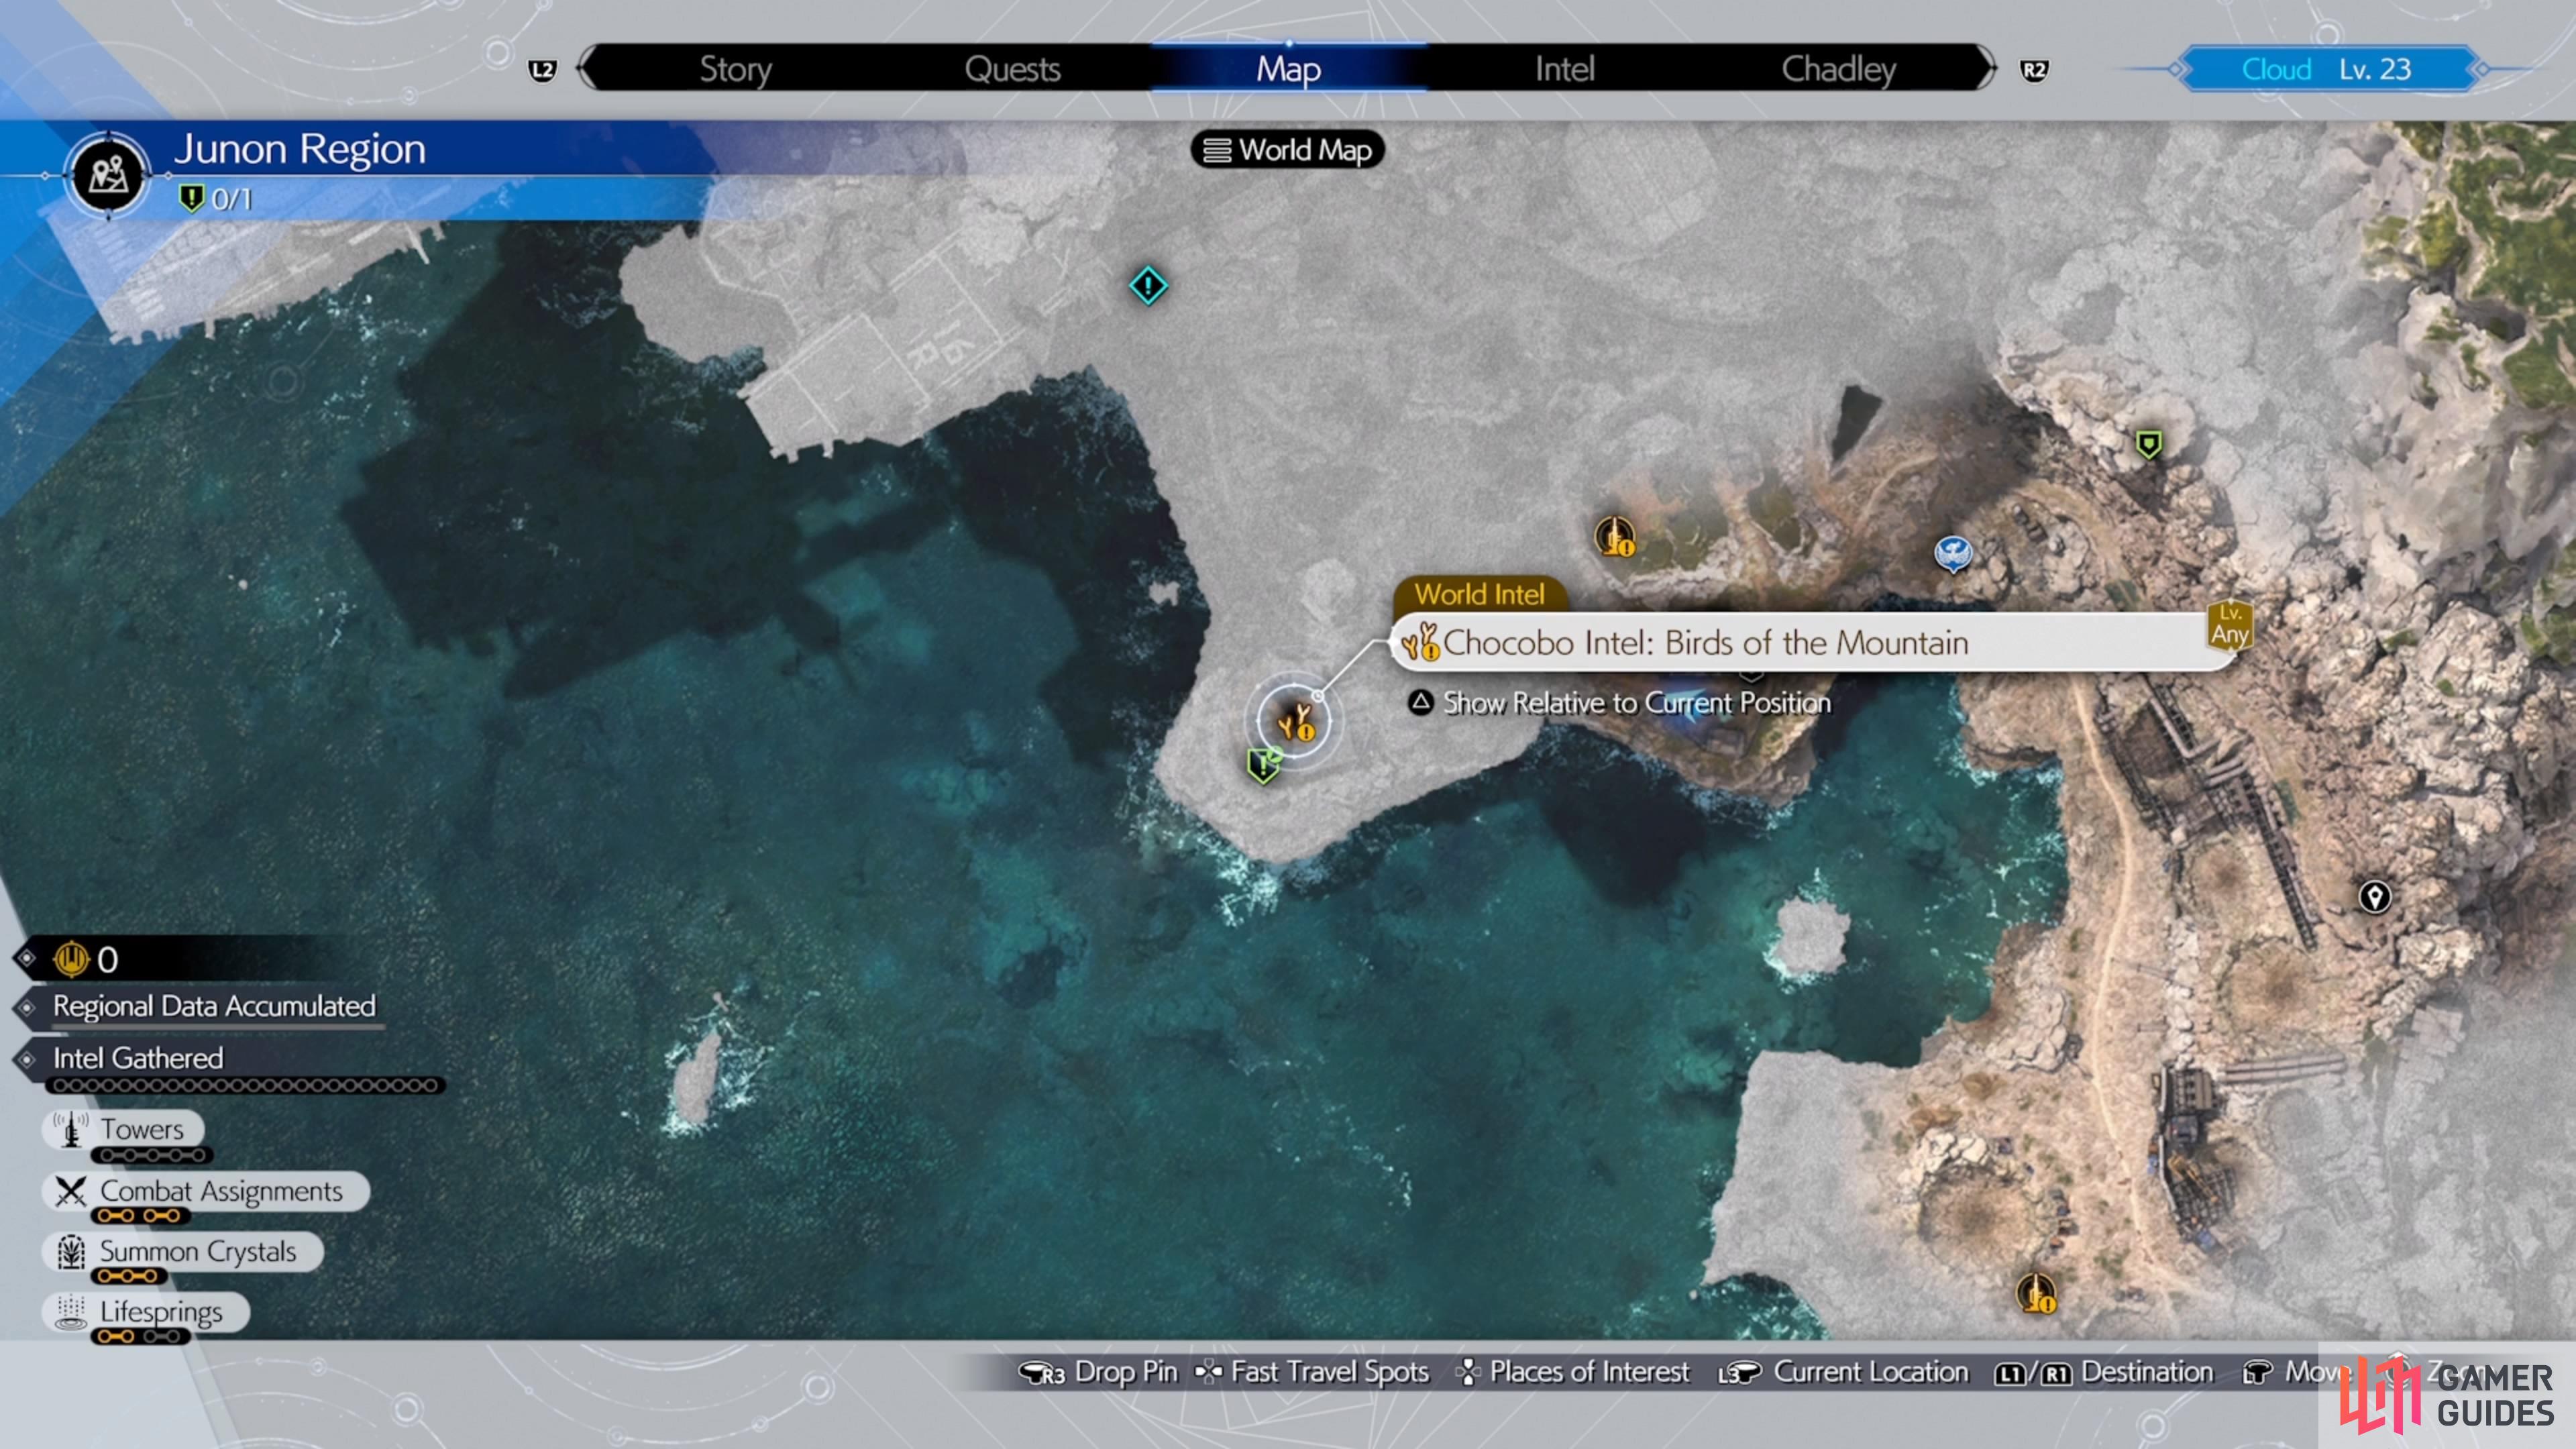The height and width of the screenshot is (1449, 2576).
Task: Click the World Intel tooltip header
Action: pos(1480,594)
